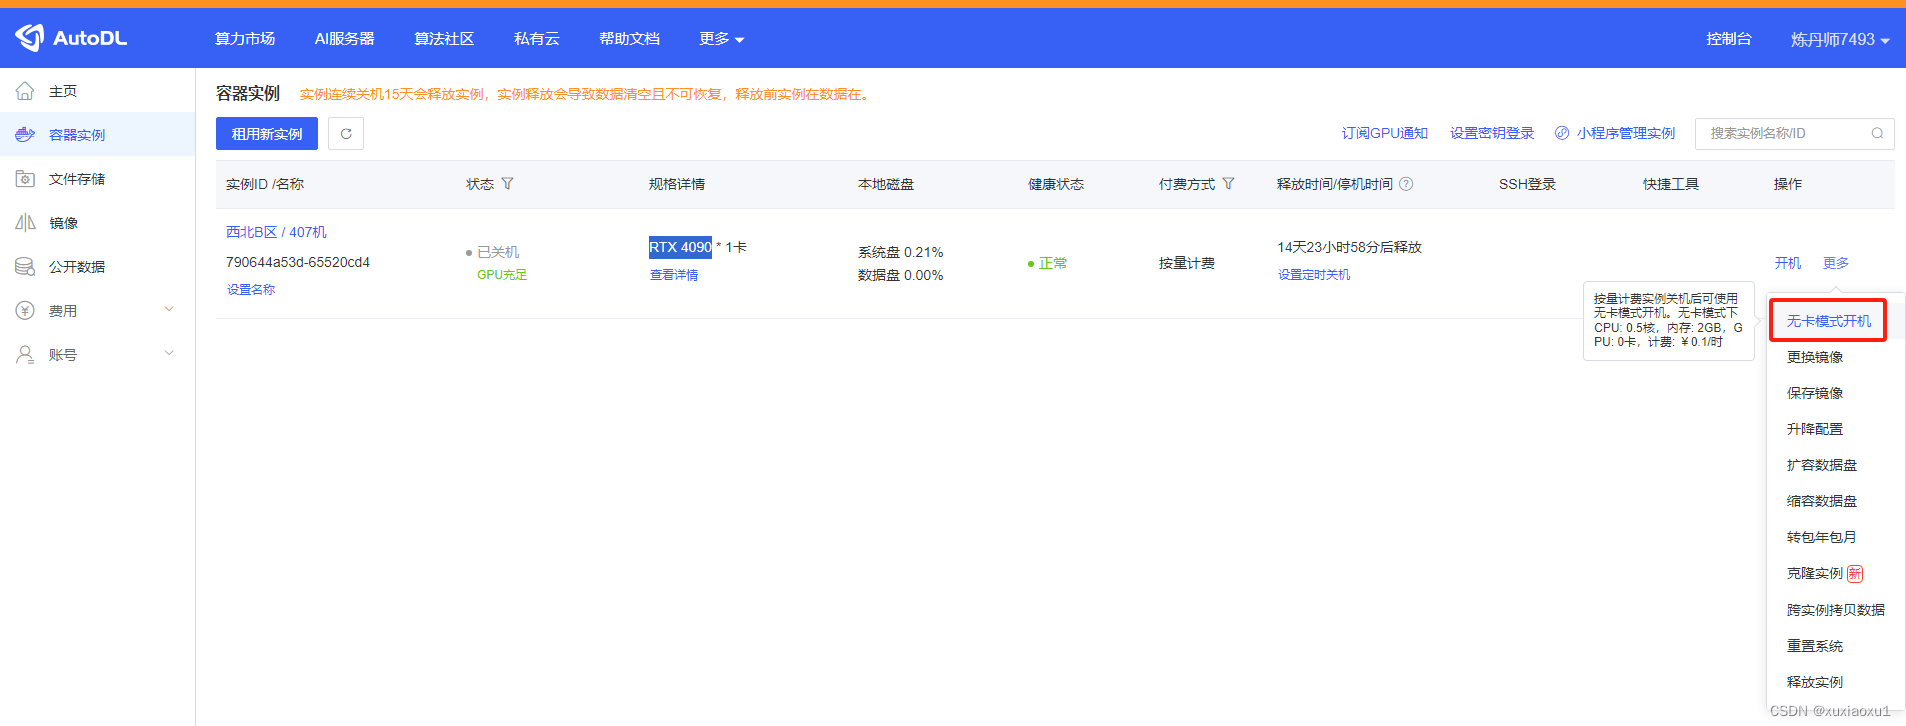Go to 控制台 in the top nav
This screenshot has width=1906, height=726.
[x=1729, y=38]
